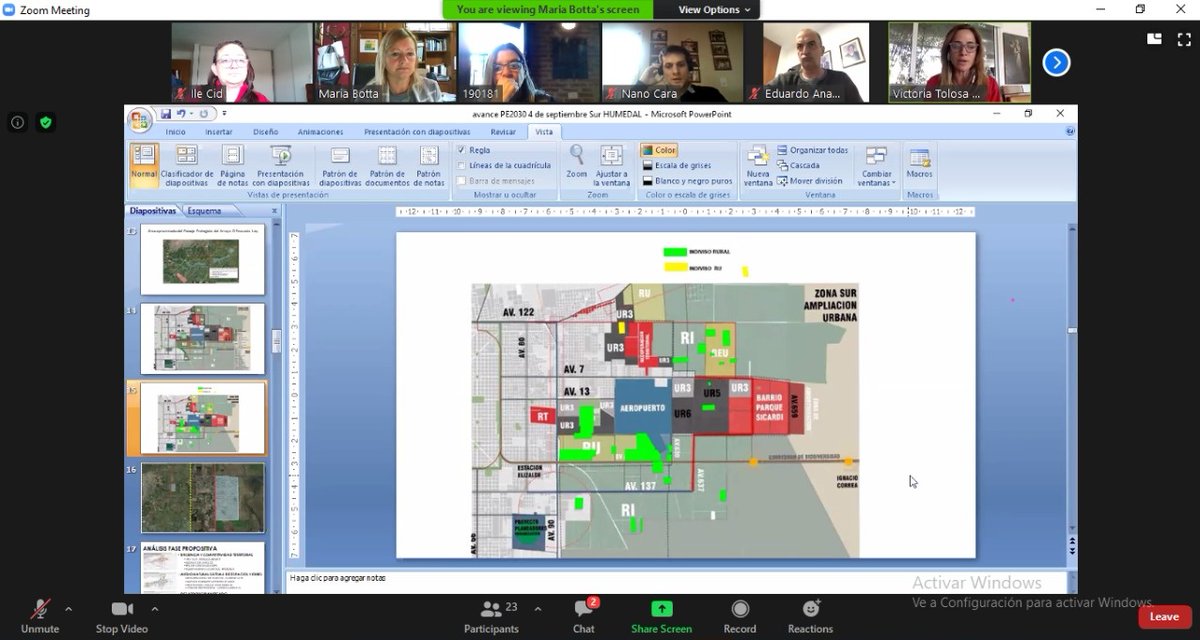Expand video options arrow next to Stop Video
This screenshot has height=640, width=1200.
155,608
